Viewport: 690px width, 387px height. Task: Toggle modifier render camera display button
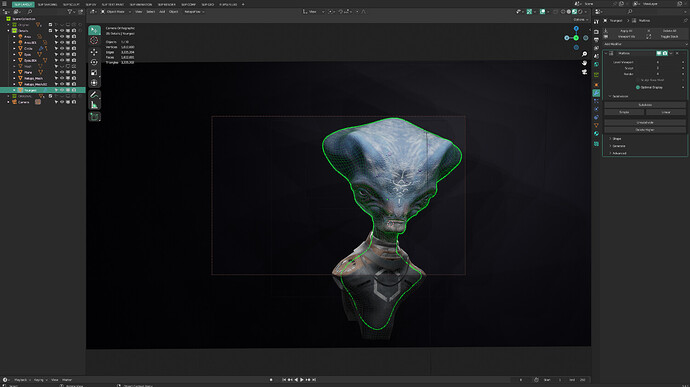pos(664,53)
